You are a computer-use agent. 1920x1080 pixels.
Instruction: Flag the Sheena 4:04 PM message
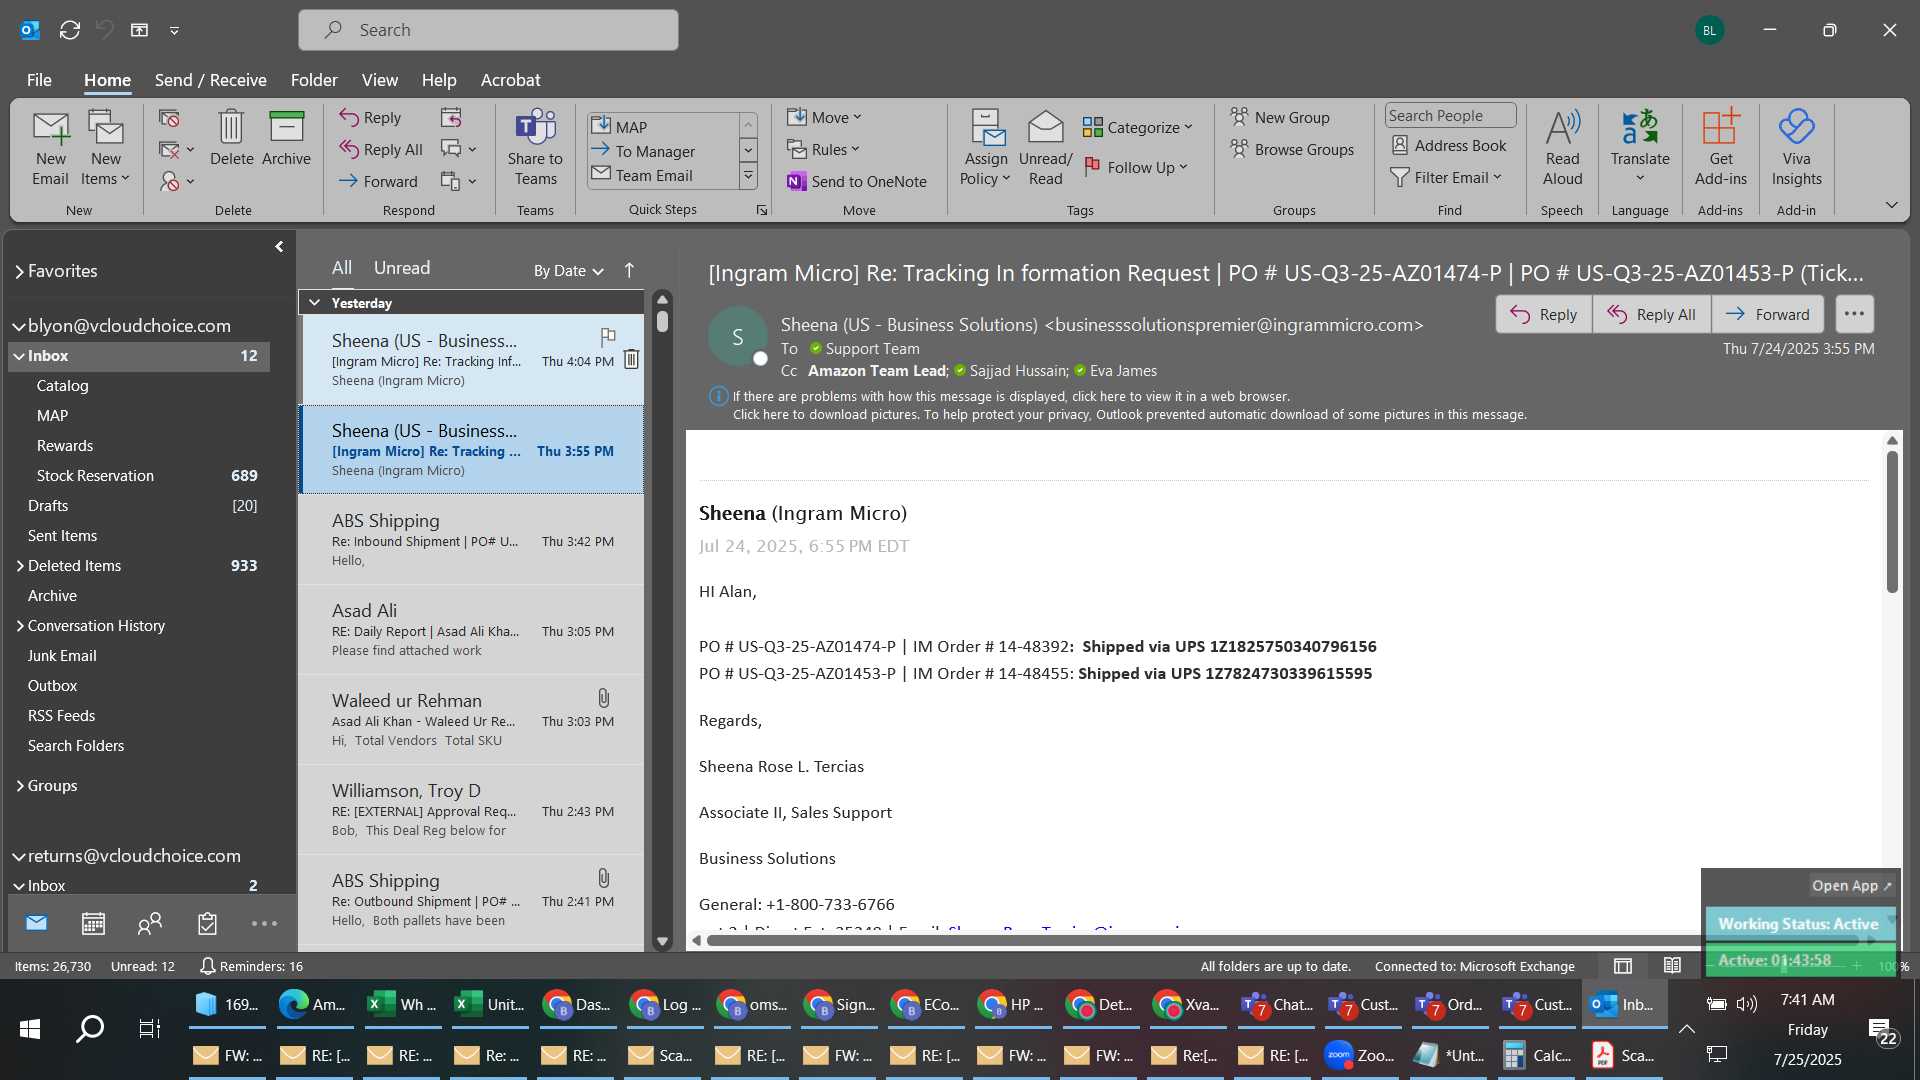[607, 337]
